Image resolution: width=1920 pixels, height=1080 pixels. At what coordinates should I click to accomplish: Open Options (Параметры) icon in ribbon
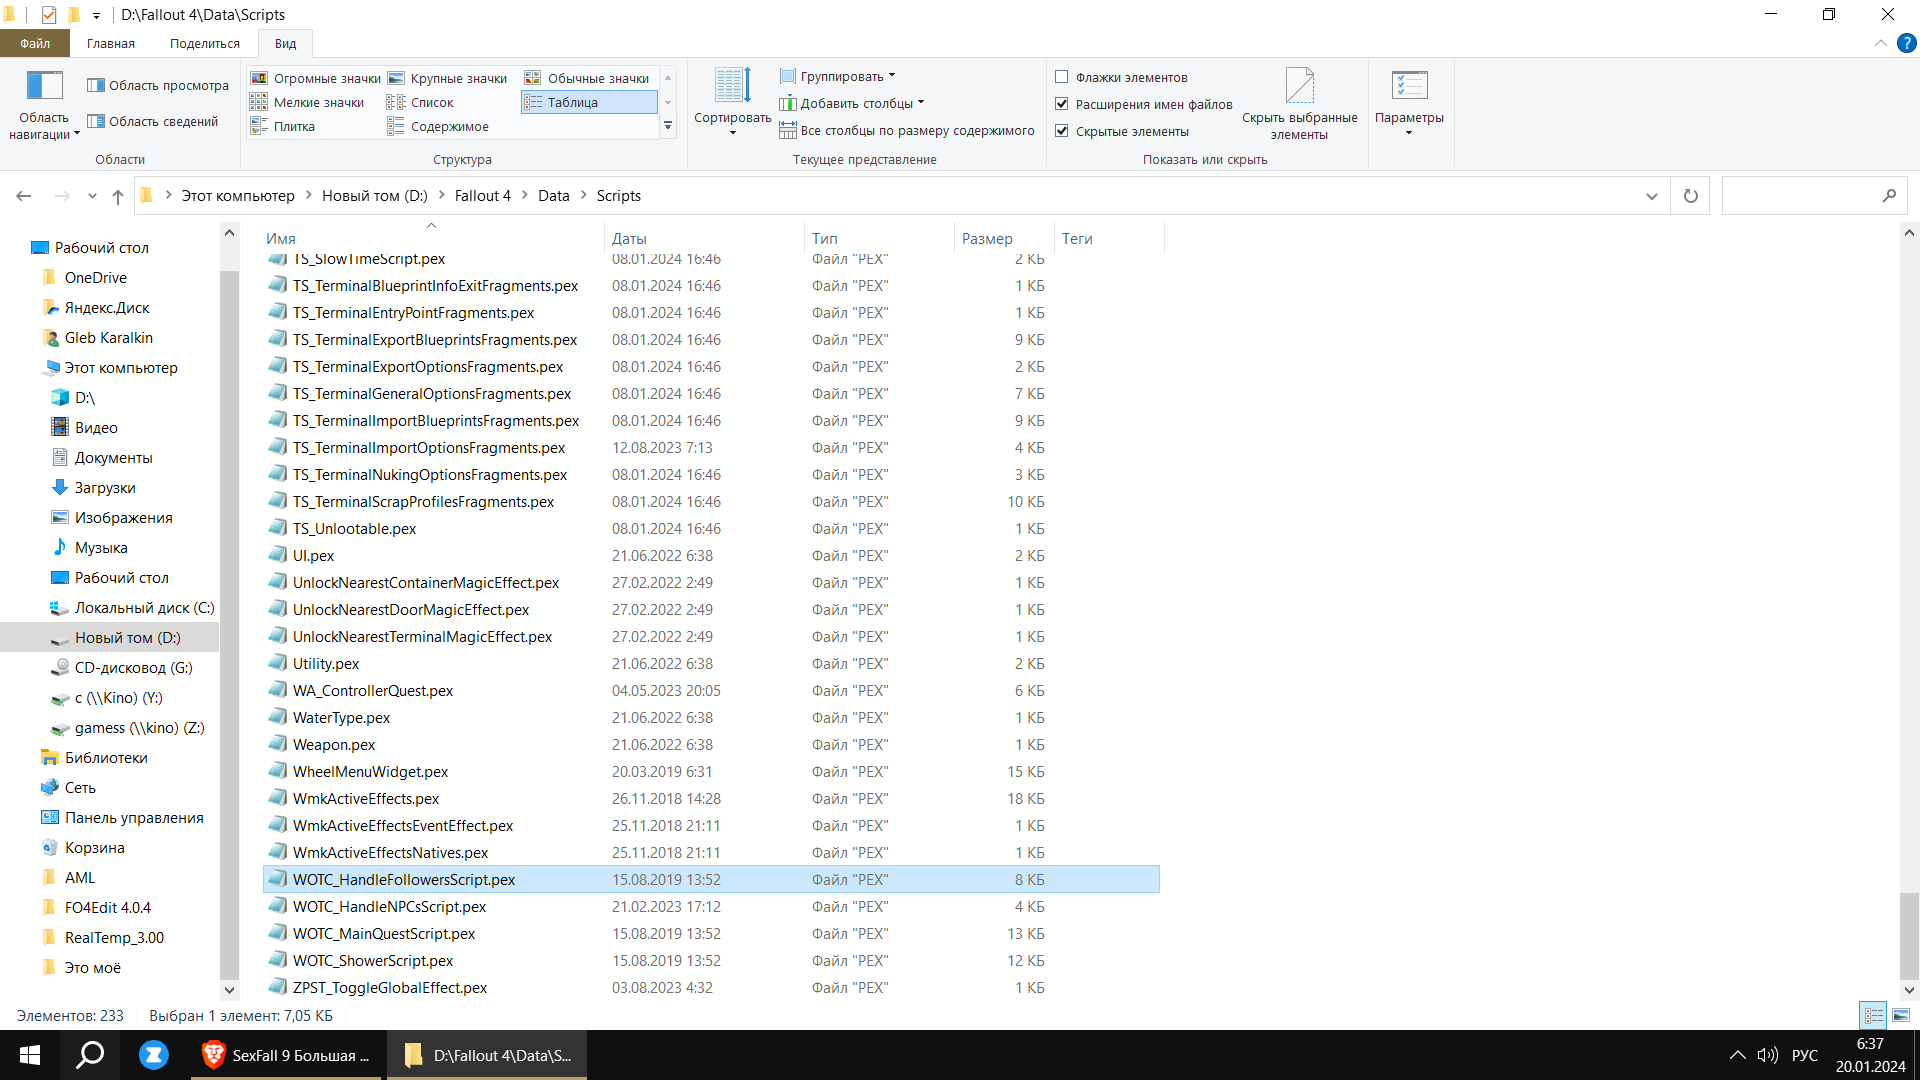click(1409, 88)
